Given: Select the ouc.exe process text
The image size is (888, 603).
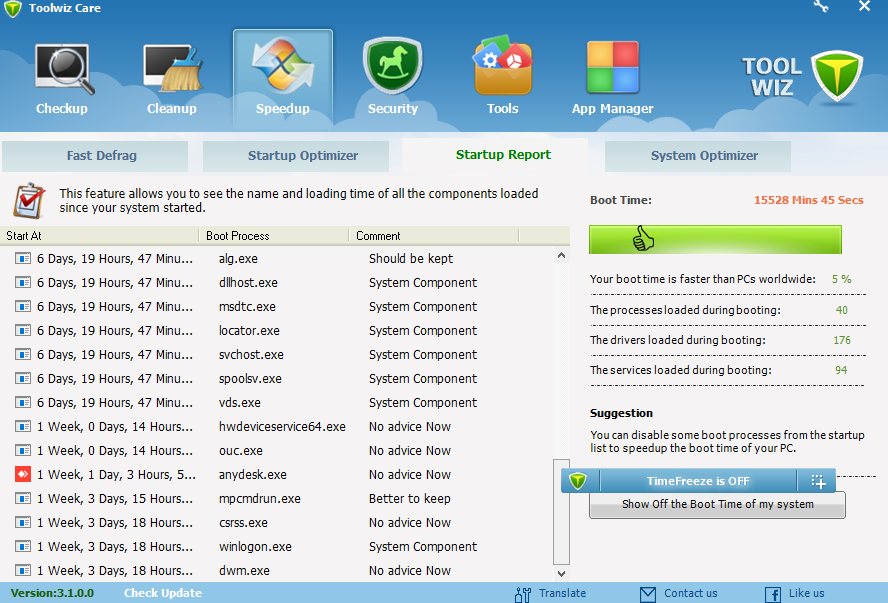Looking at the screenshot, I should [241, 451].
